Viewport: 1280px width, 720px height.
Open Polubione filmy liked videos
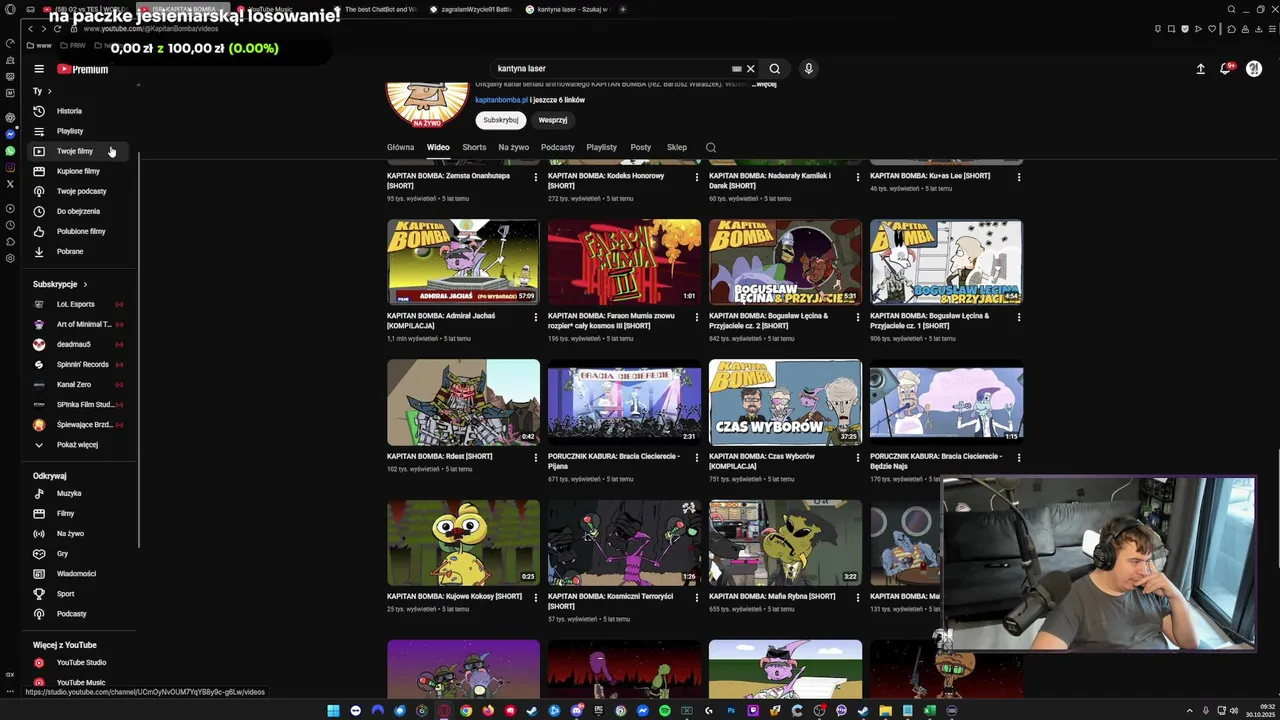[x=80, y=231]
